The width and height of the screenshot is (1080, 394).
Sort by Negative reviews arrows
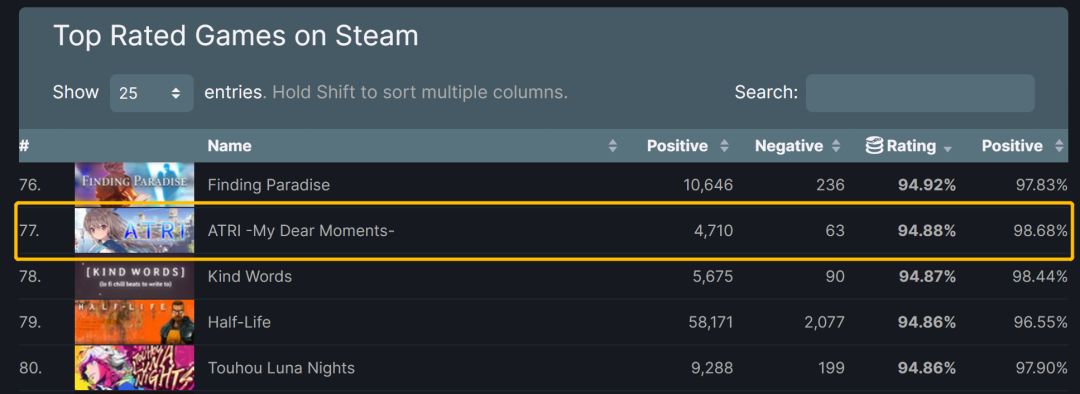[x=836, y=146]
